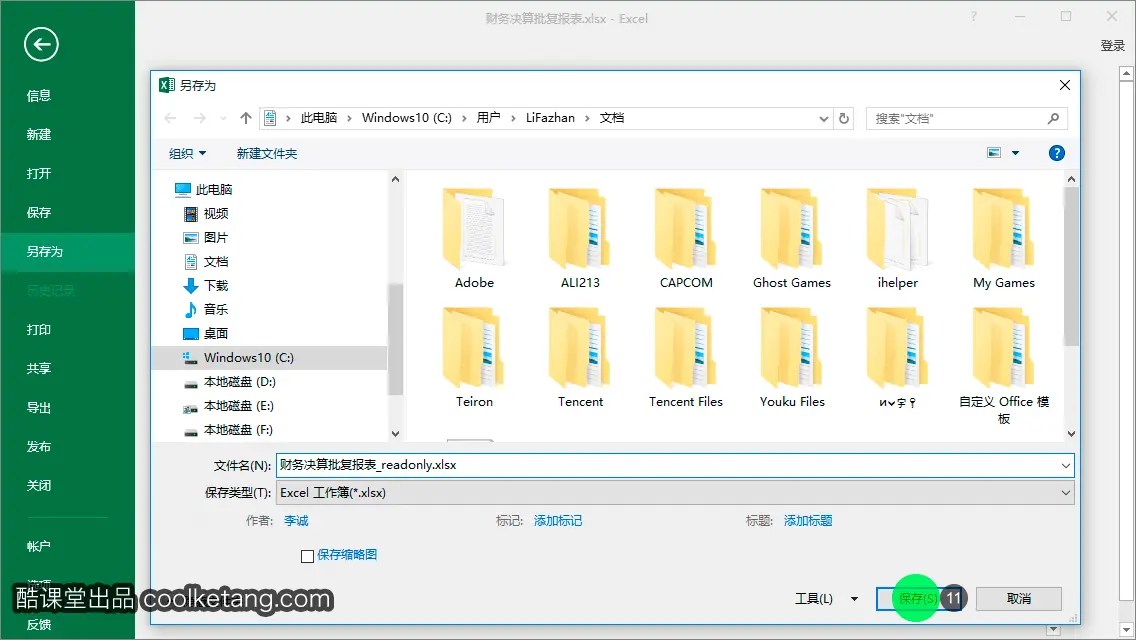This screenshot has width=1136, height=640.
Task: Open the 组织 dropdown menu
Action: pos(188,153)
